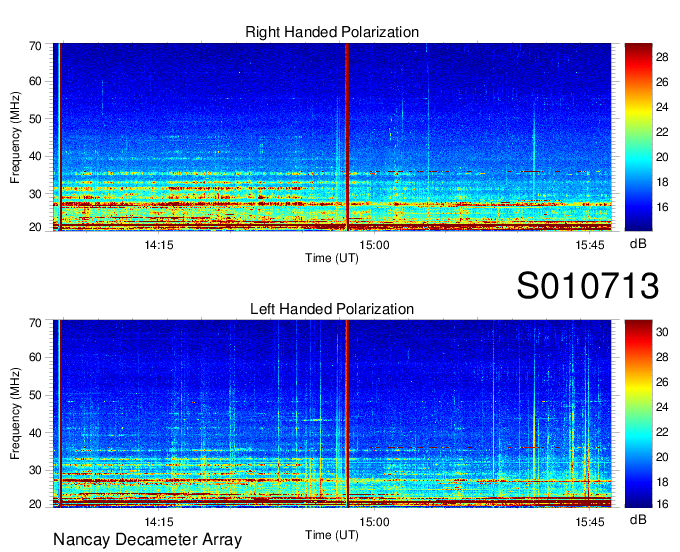The height and width of the screenshot is (552, 680).
Task: Click the 40 frequency tick on upper plot
Action: tap(35, 157)
